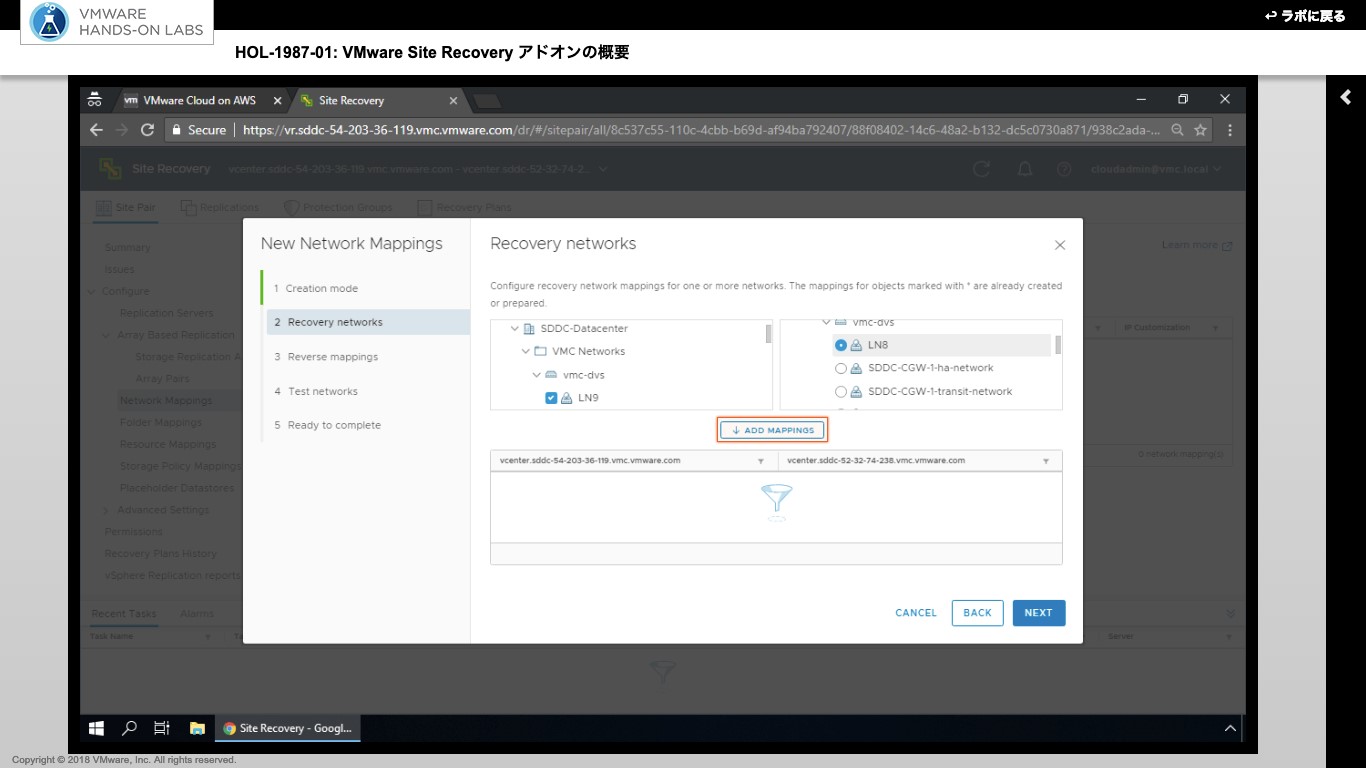Click the SDDC-Datacenter datacenter icon
Viewport: 1366px width, 768px height.
[x=529, y=329]
